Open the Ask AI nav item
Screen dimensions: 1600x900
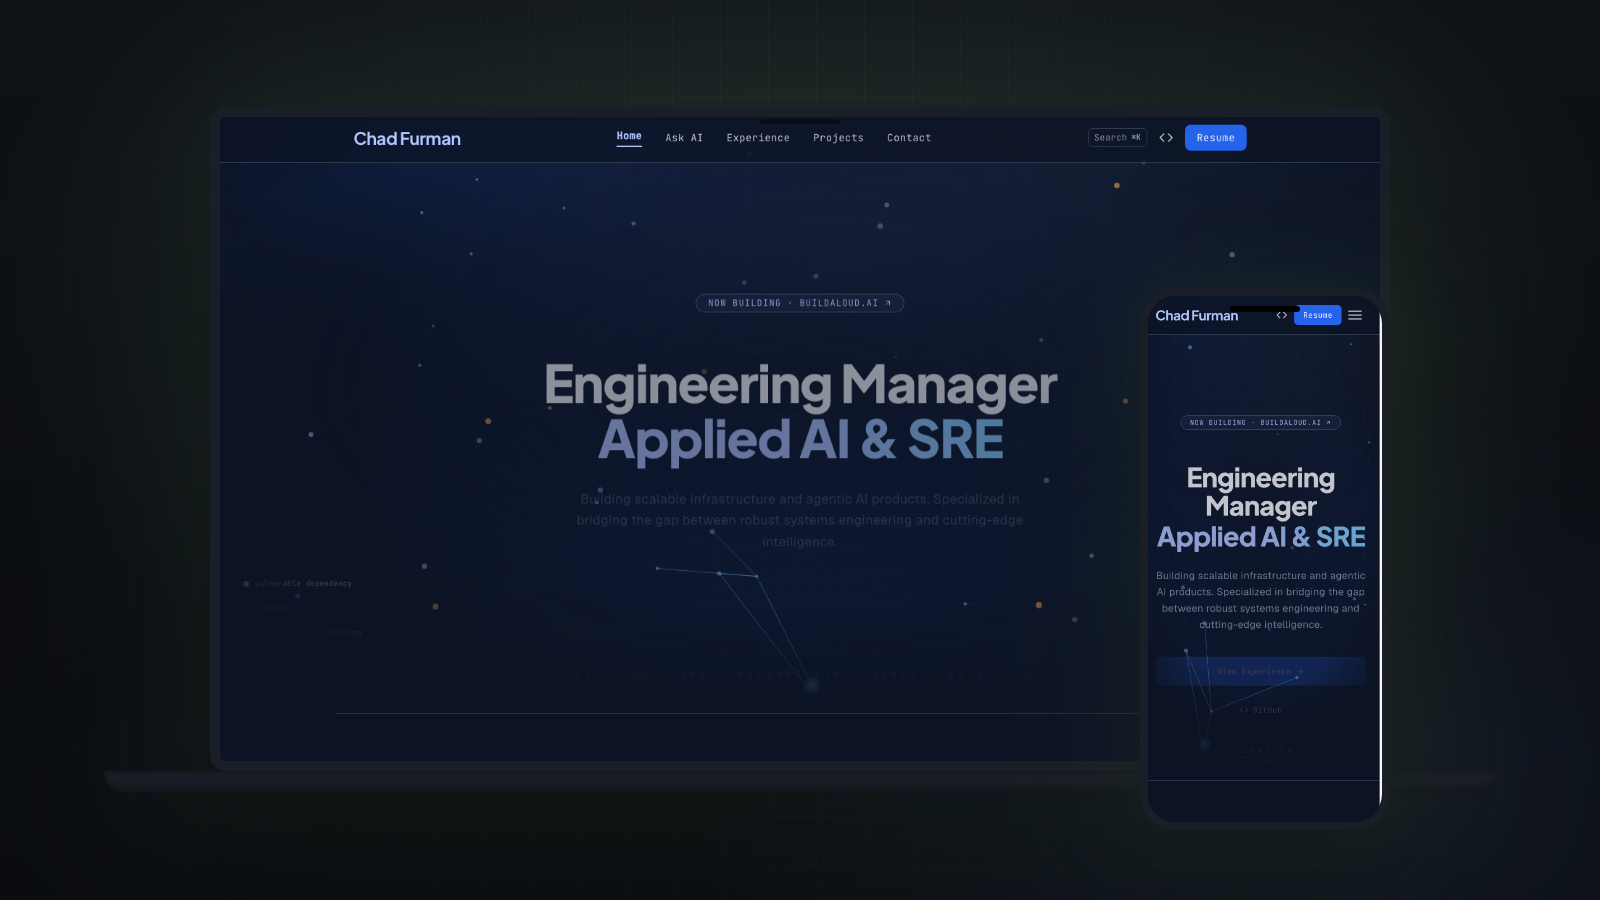coord(684,138)
